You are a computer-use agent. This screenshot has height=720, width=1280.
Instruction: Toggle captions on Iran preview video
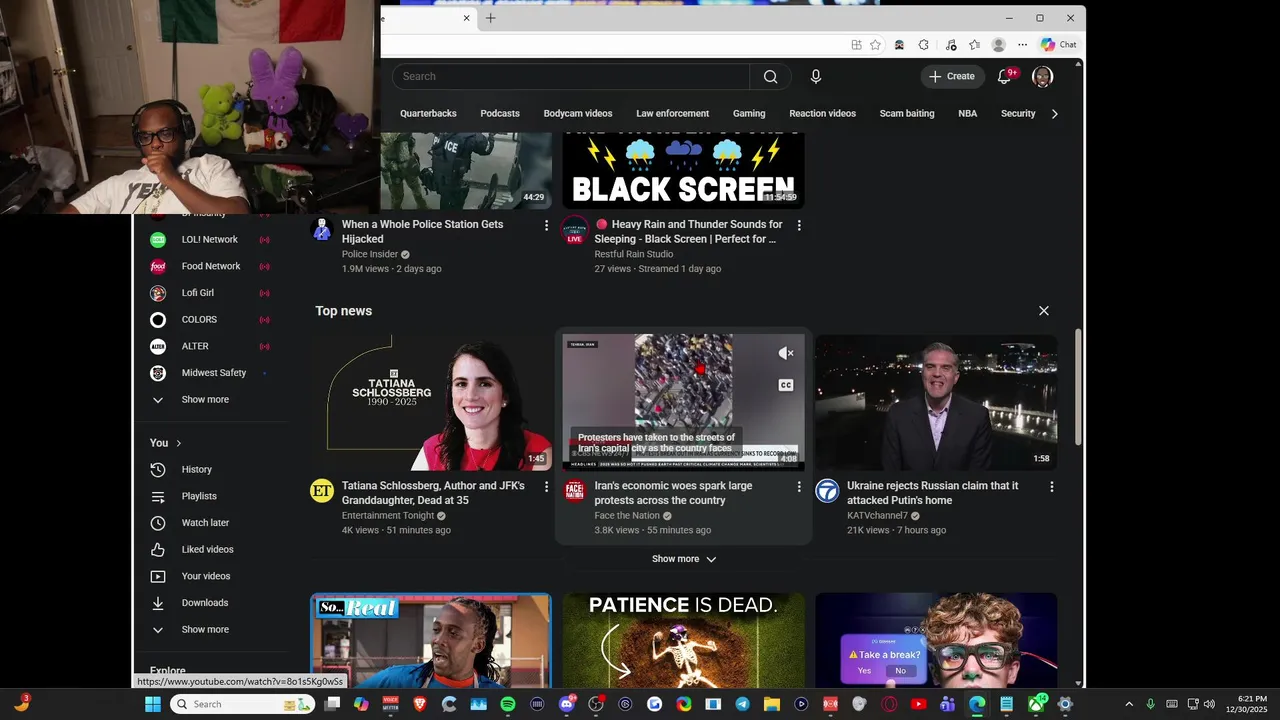(x=786, y=385)
